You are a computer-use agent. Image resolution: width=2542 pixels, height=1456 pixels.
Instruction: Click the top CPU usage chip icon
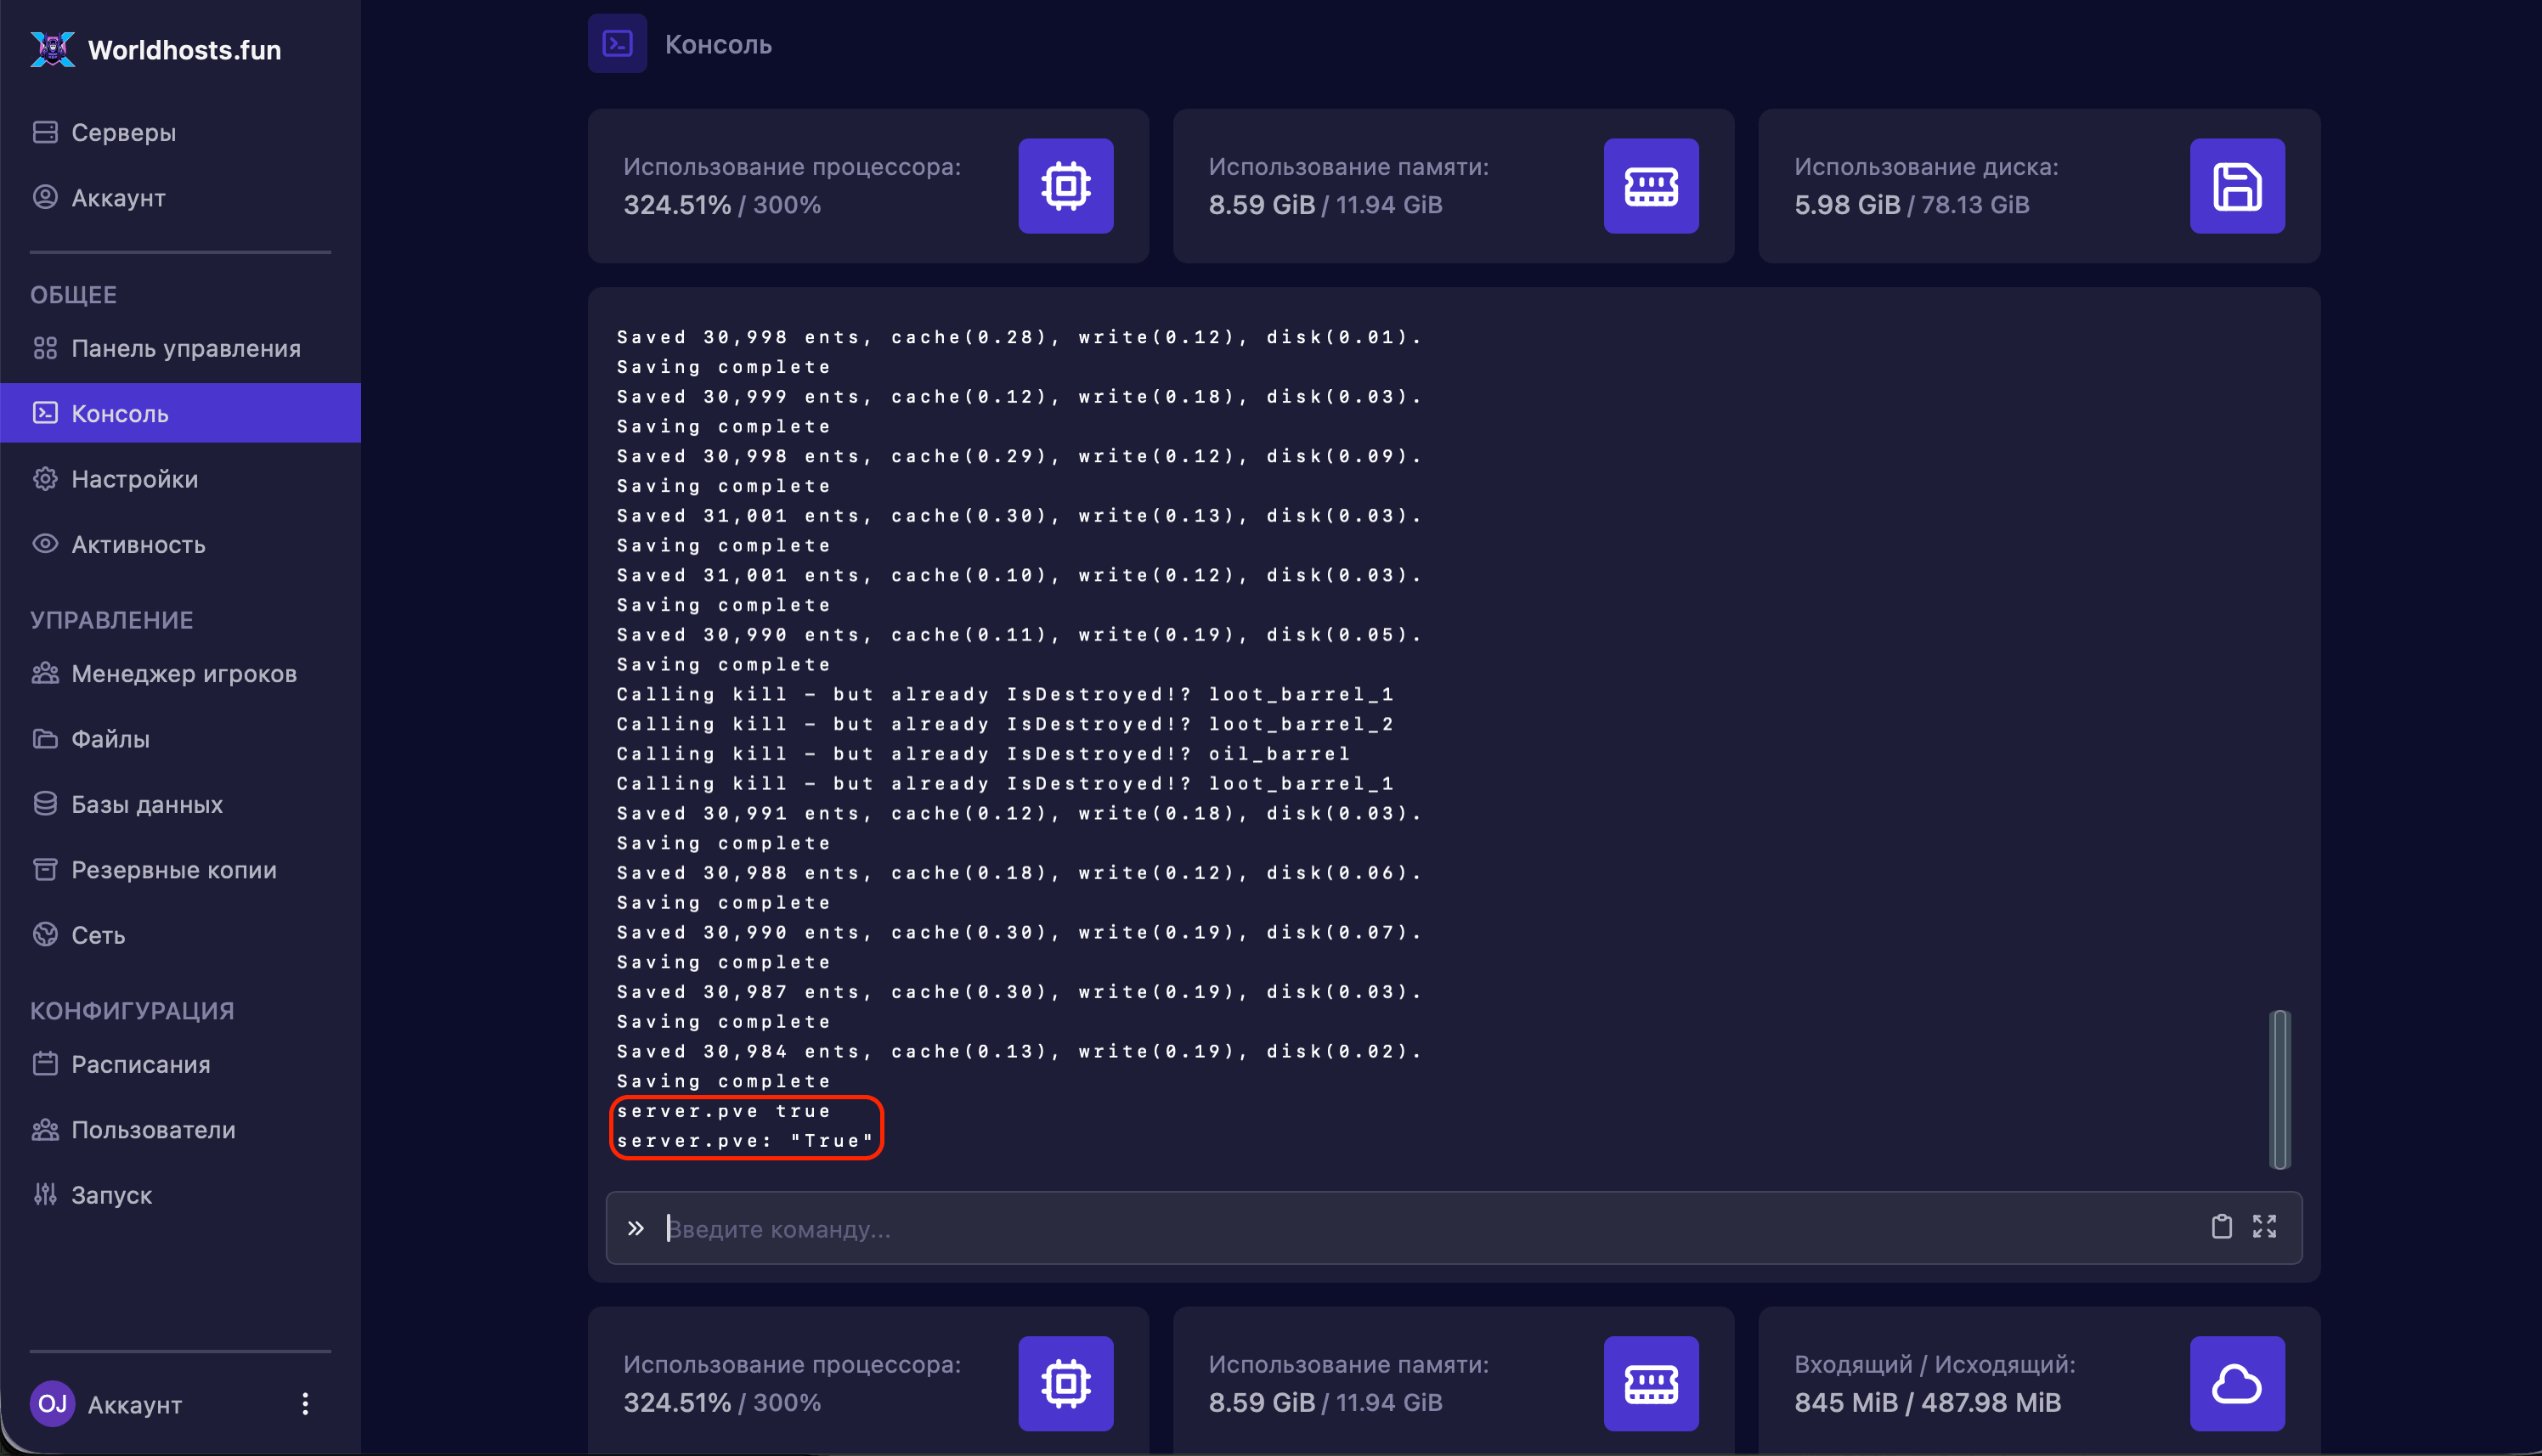[1066, 186]
